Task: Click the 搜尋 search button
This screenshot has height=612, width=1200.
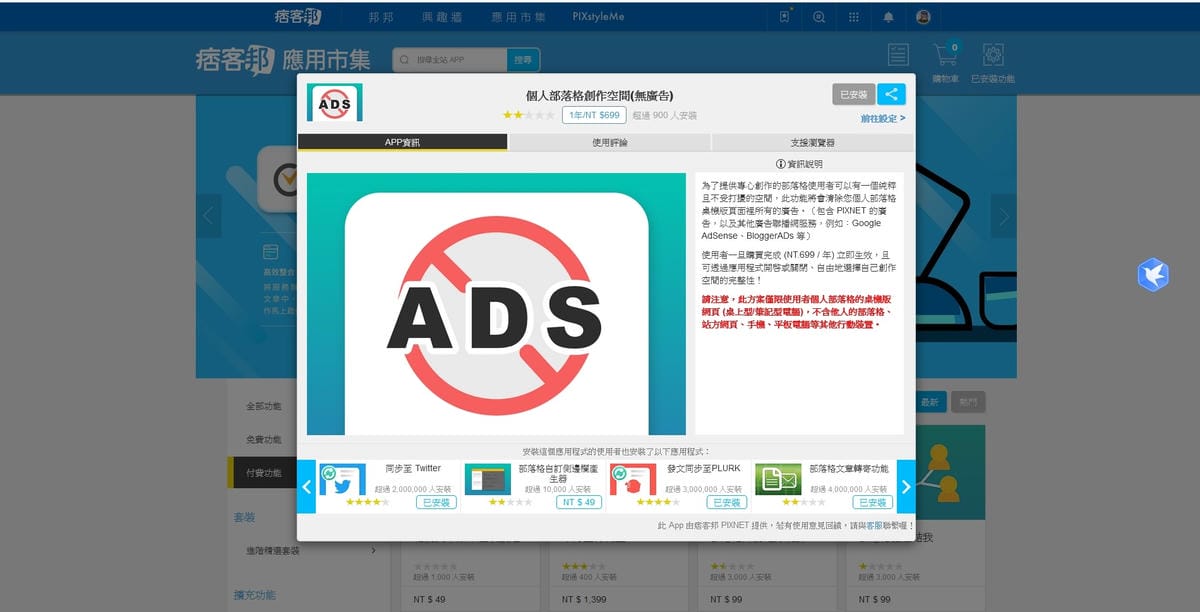Action: tap(523, 60)
